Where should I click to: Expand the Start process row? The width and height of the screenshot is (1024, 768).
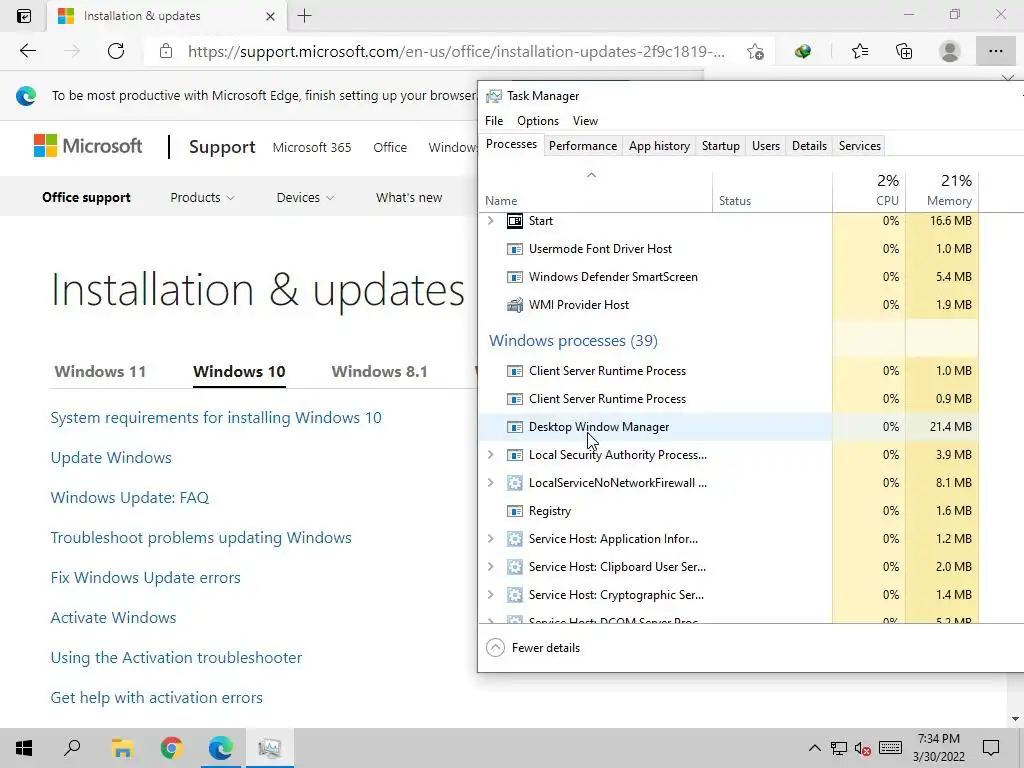491,221
